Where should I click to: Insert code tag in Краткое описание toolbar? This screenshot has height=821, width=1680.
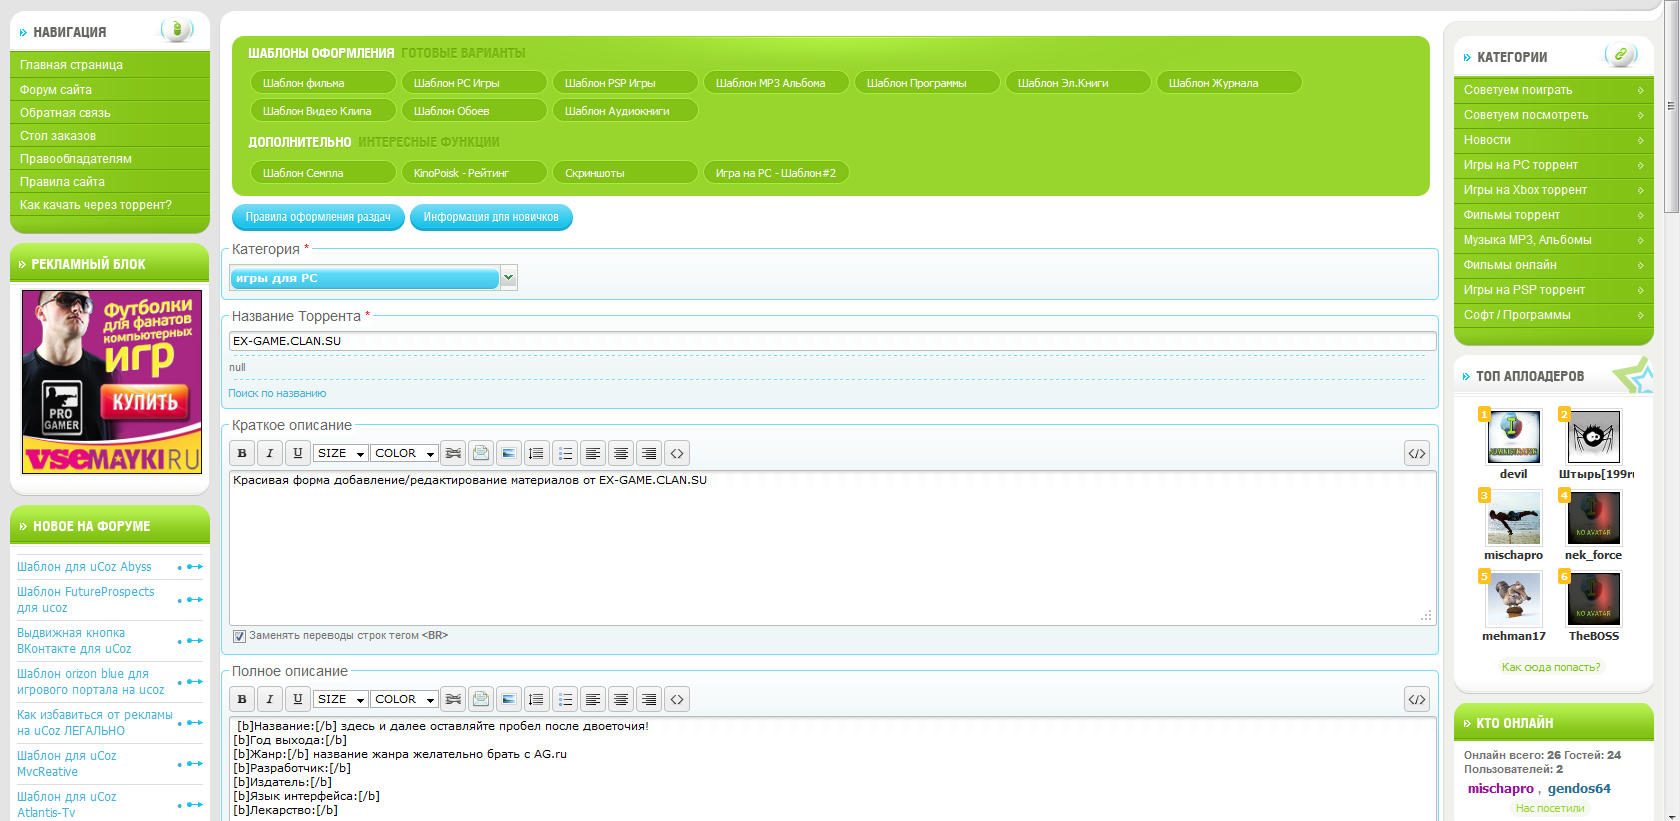[677, 453]
